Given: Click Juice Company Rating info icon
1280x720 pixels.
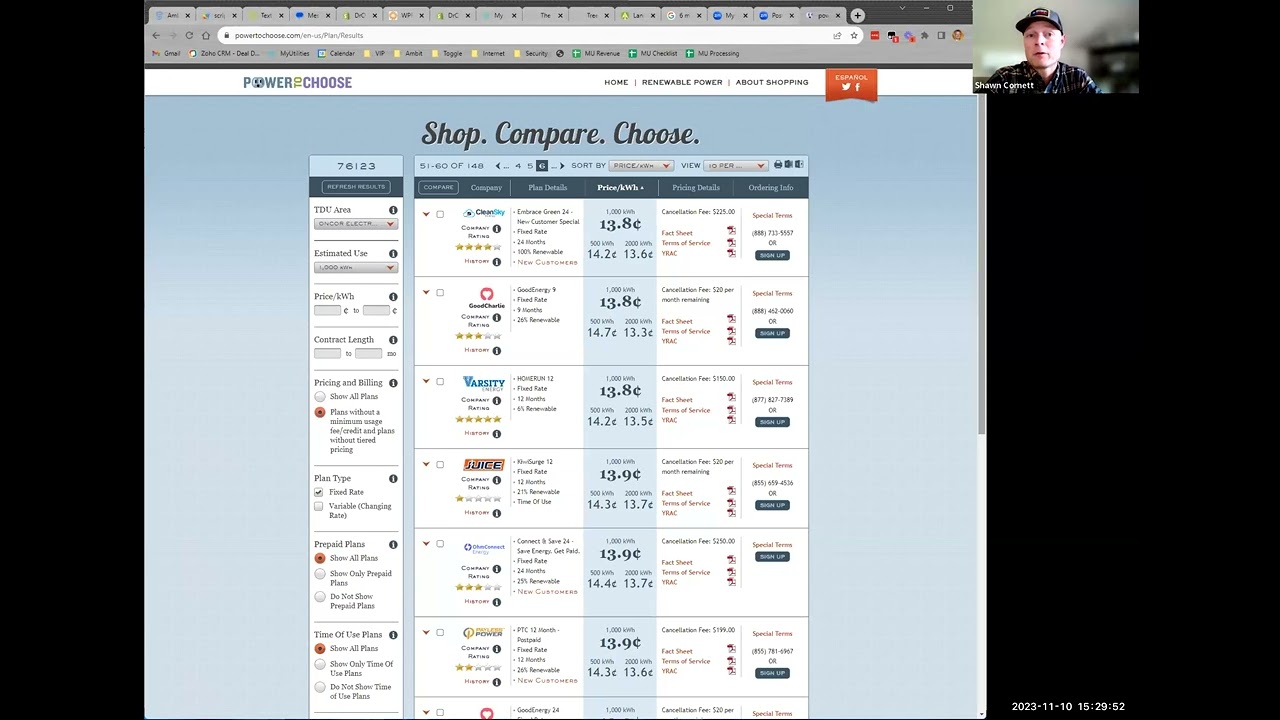Looking at the screenshot, I should (496, 481).
